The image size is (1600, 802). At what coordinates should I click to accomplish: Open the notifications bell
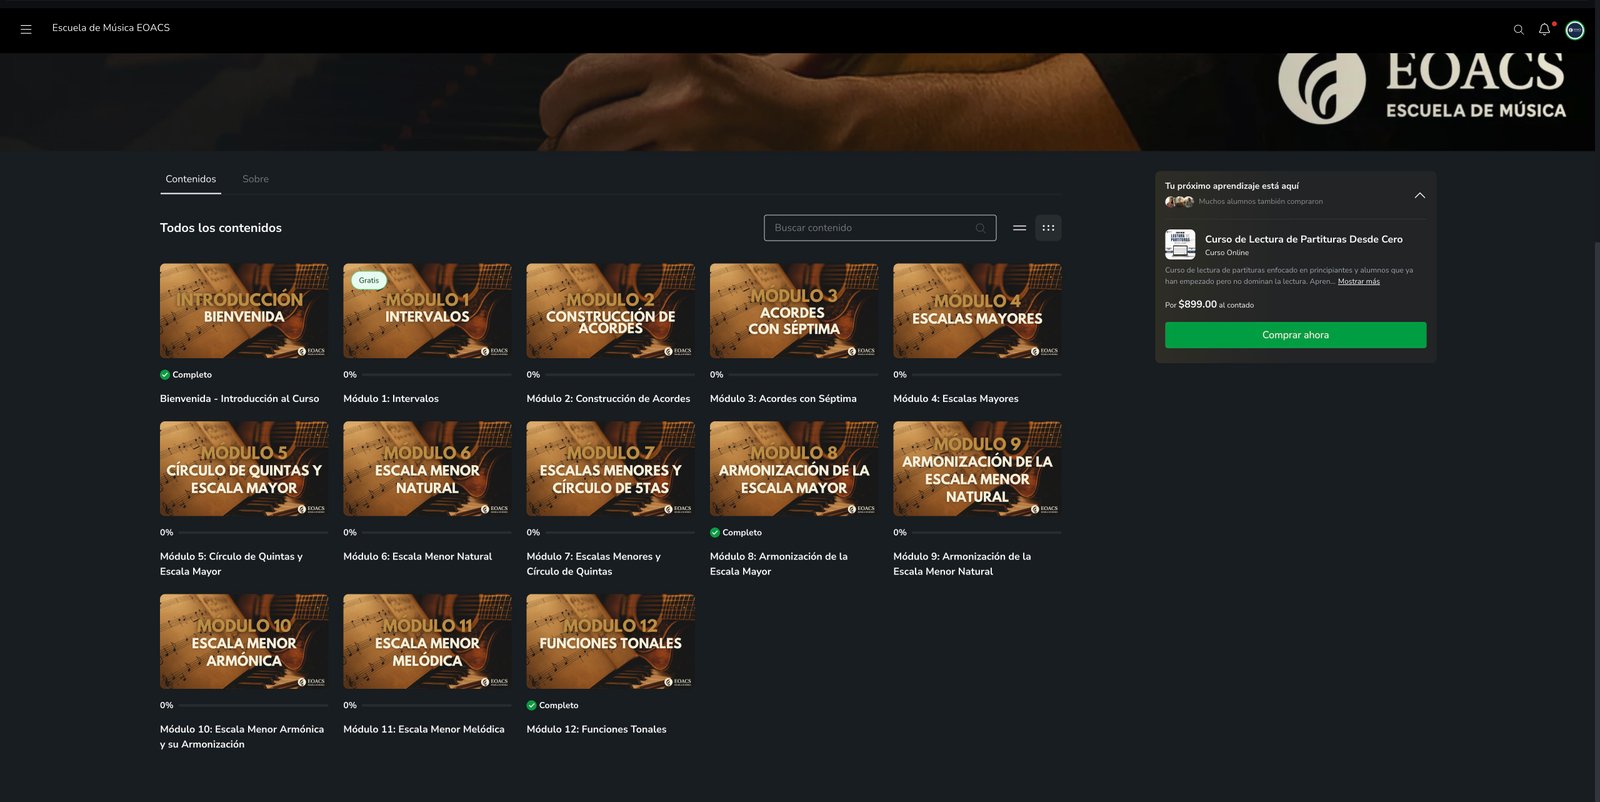1544,30
